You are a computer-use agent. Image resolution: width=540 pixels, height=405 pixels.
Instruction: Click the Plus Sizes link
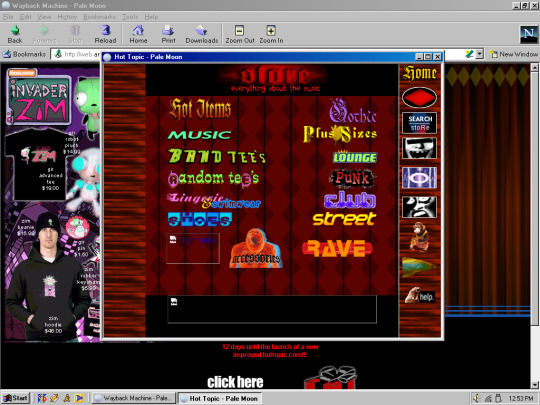pos(340,134)
